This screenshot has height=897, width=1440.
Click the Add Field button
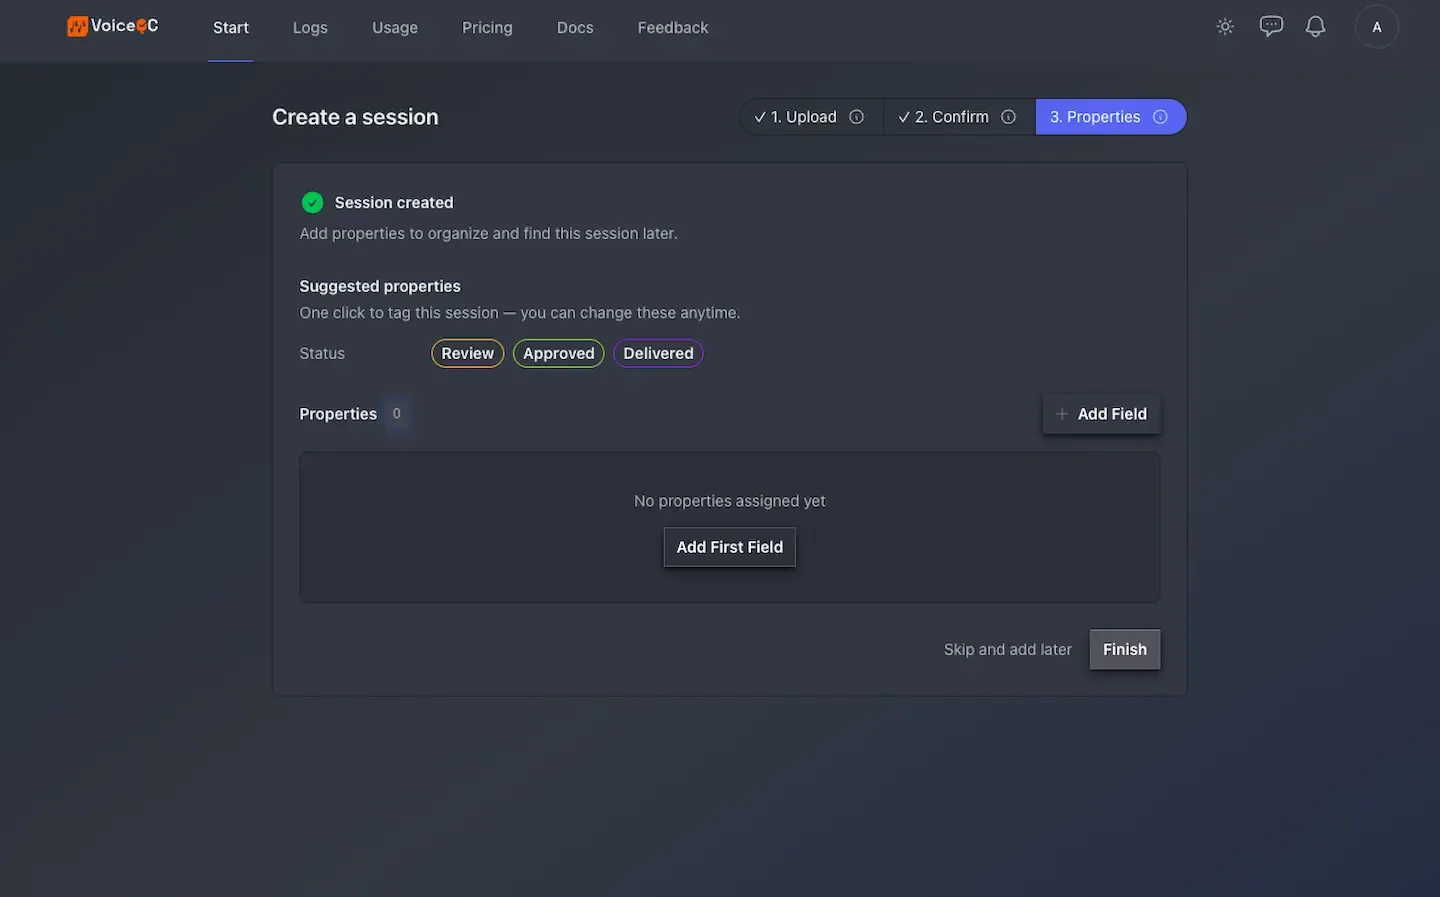tap(1101, 414)
